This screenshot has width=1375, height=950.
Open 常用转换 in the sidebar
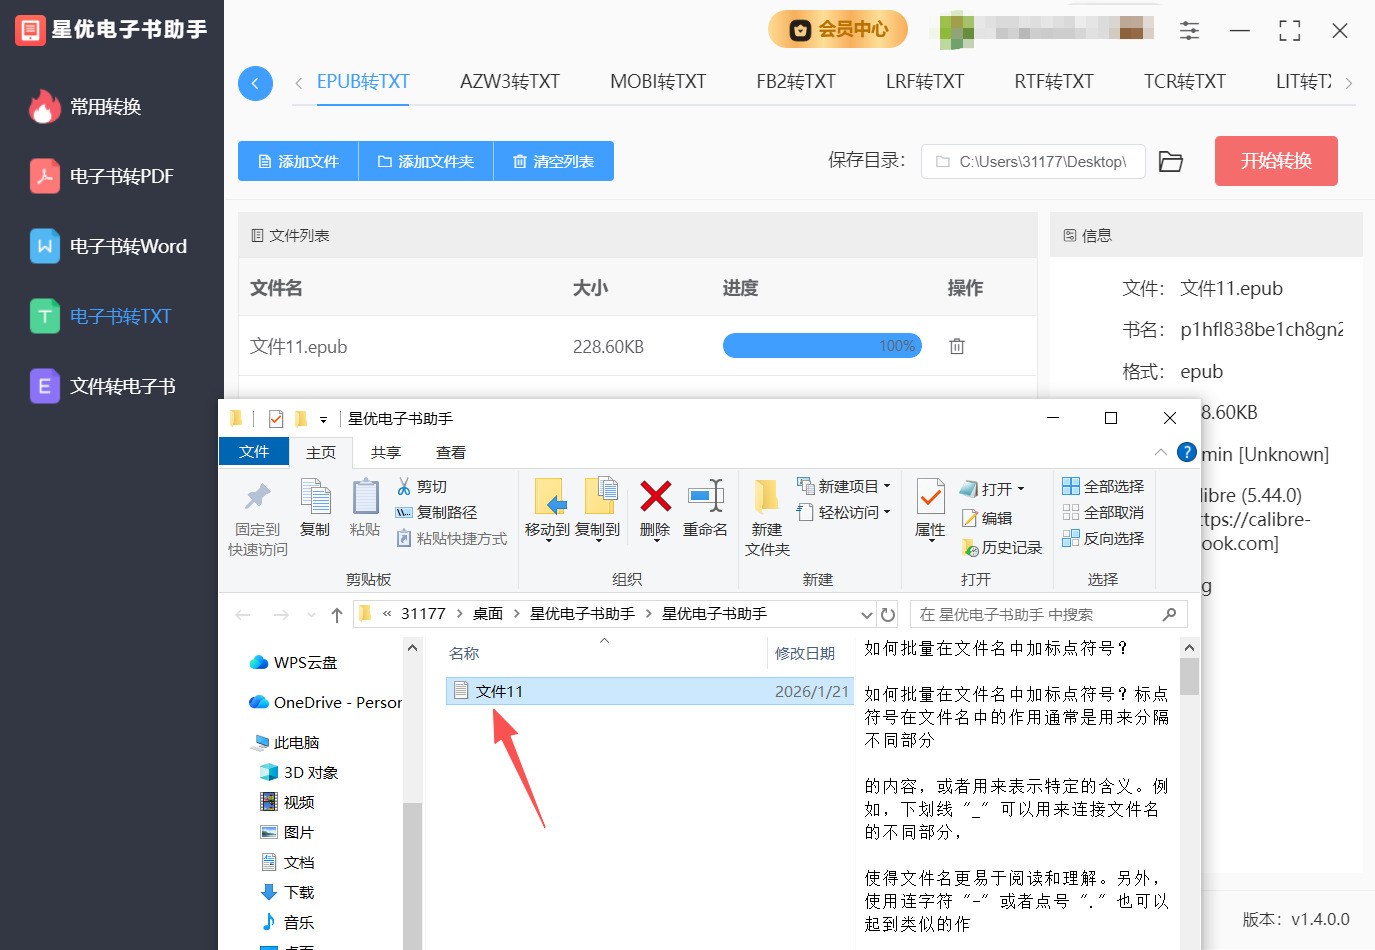click(x=86, y=107)
